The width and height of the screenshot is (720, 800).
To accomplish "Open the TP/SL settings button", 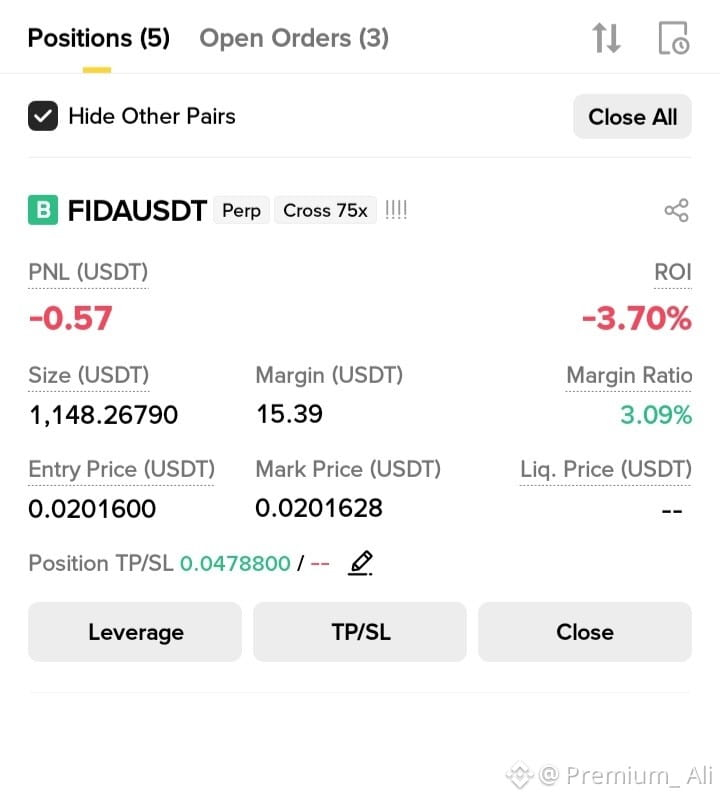I will click(x=360, y=632).
